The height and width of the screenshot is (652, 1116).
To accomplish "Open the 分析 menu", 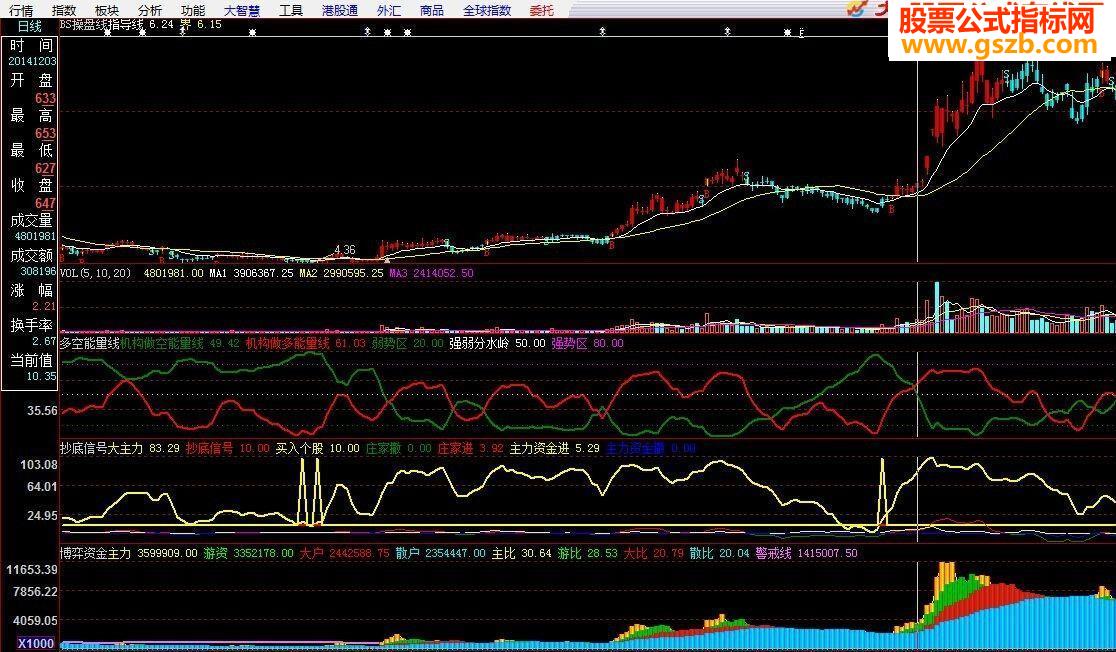I will 150,10.
